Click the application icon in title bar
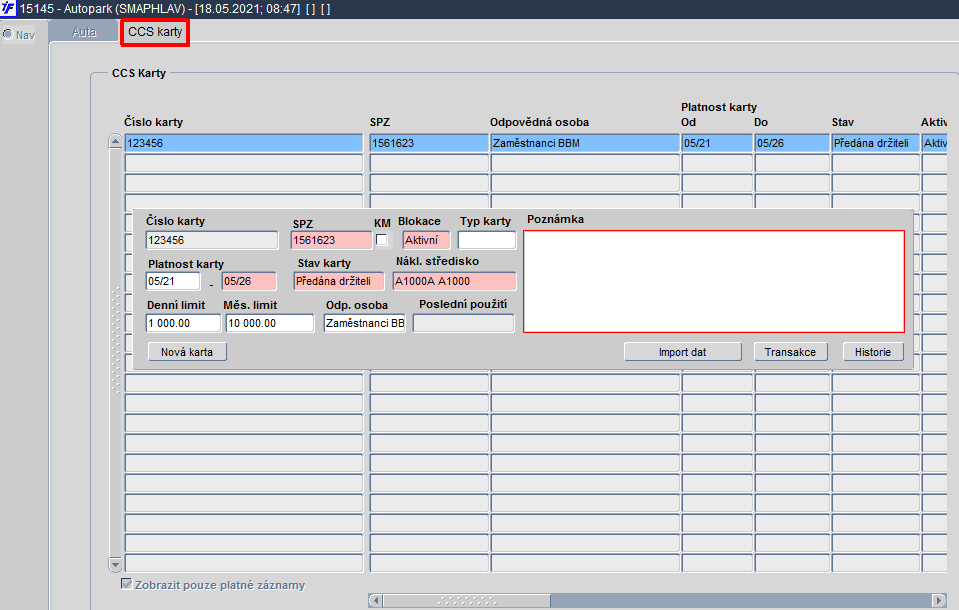Viewport: 959px width, 610px height. point(8,9)
